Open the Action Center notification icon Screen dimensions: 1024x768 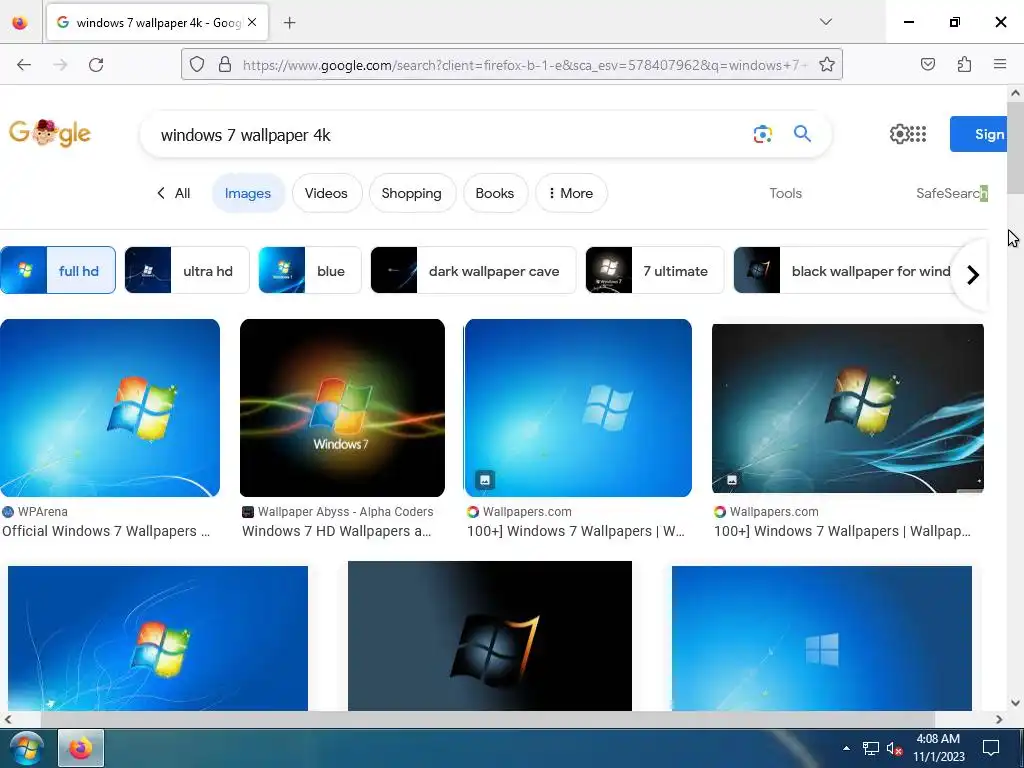(x=991, y=748)
